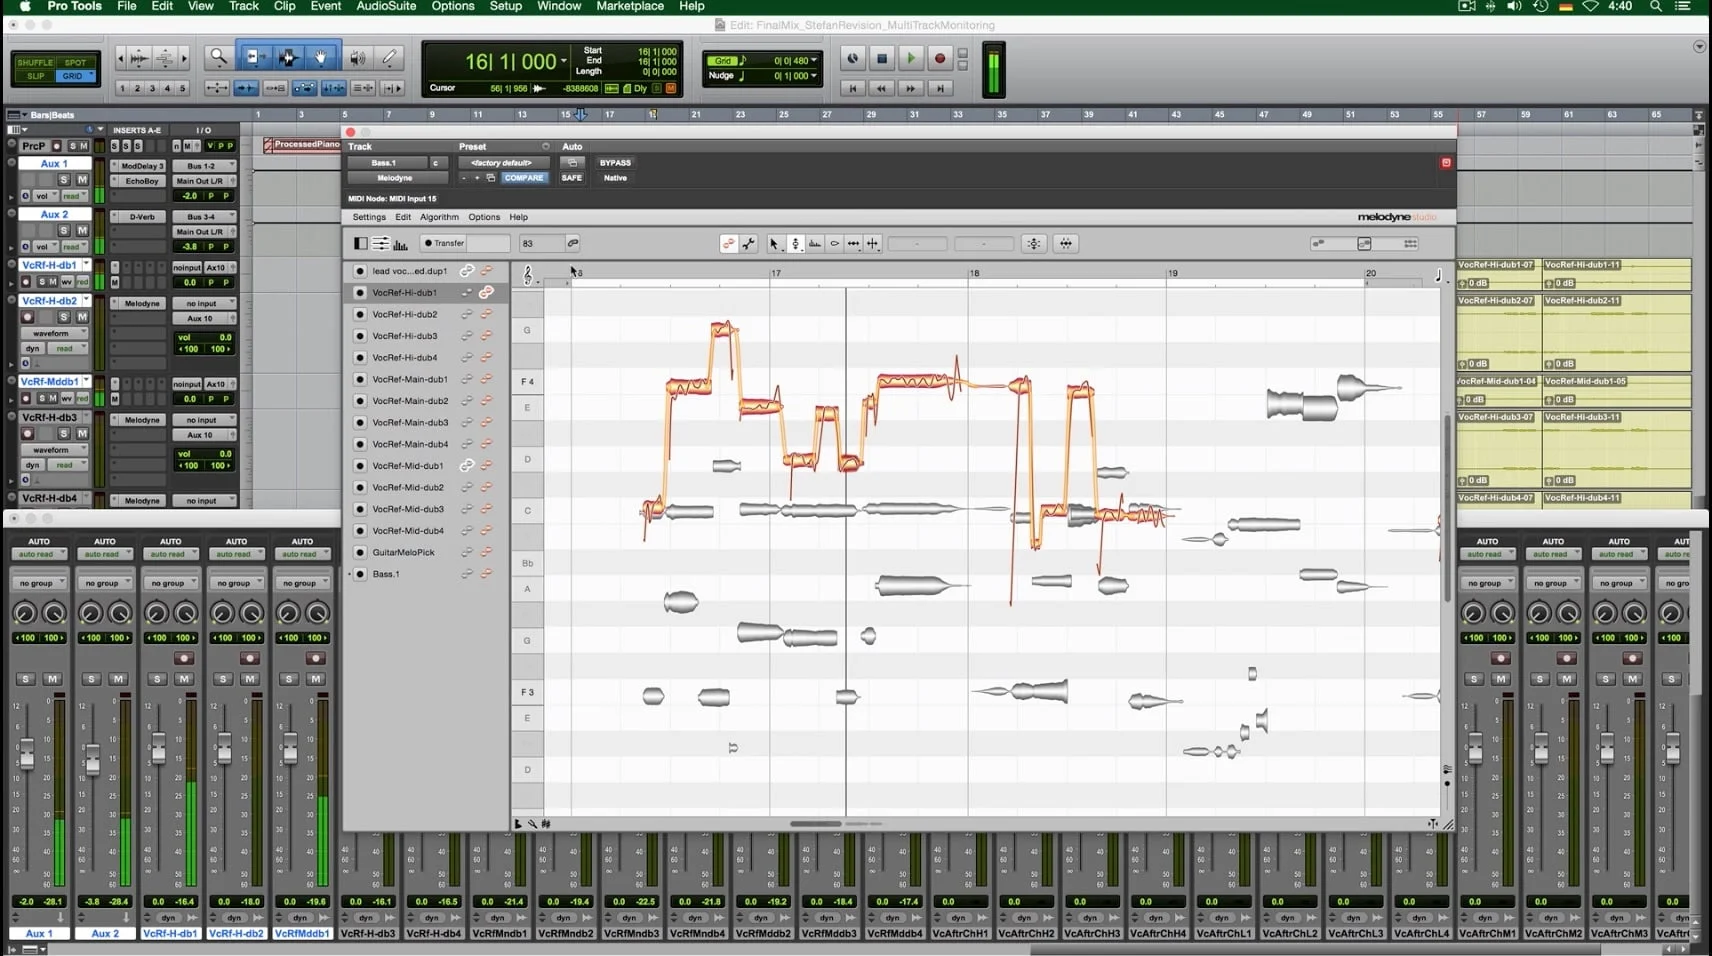
Task: Open Aux 1 channel's no group dropdown
Action: pos(38,583)
